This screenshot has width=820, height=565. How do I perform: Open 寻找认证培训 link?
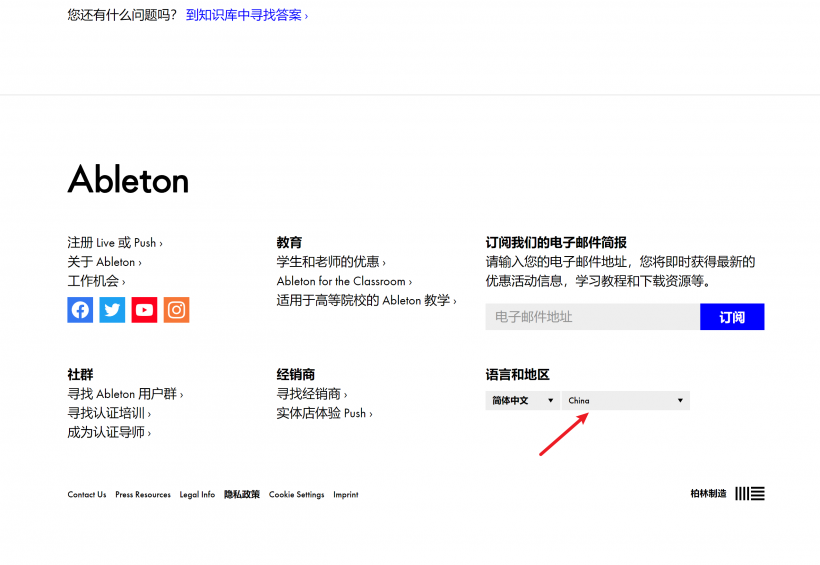tap(109, 413)
